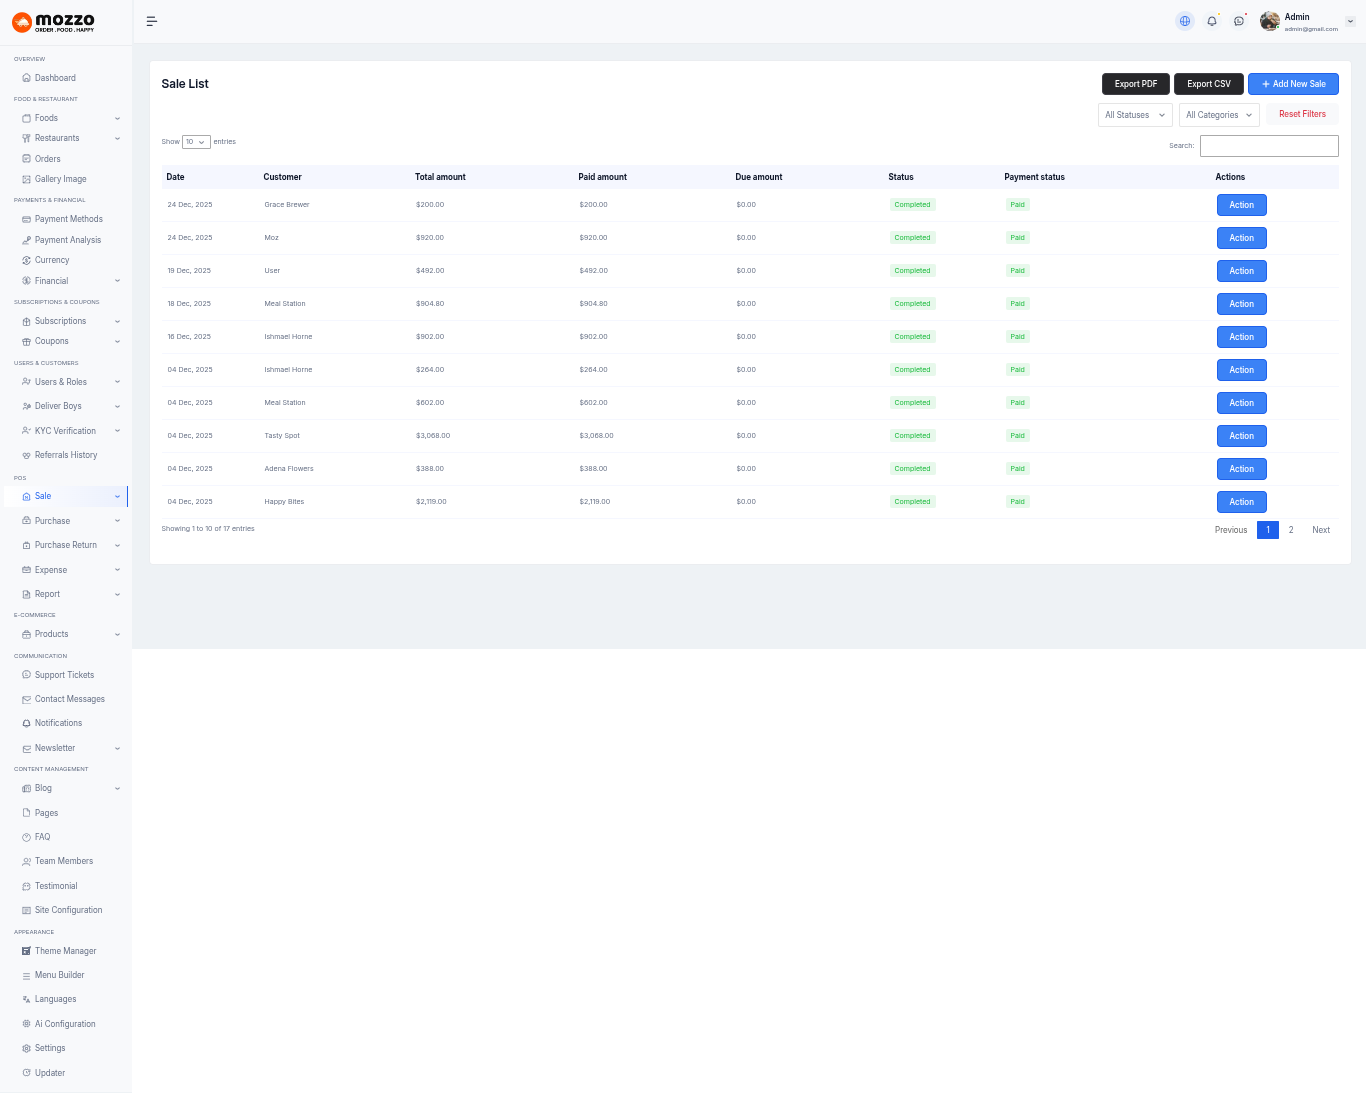The width and height of the screenshot is (1366, 1093).
Task: Click the Theme Manager icon in sidebar
Action: (26, 951)
